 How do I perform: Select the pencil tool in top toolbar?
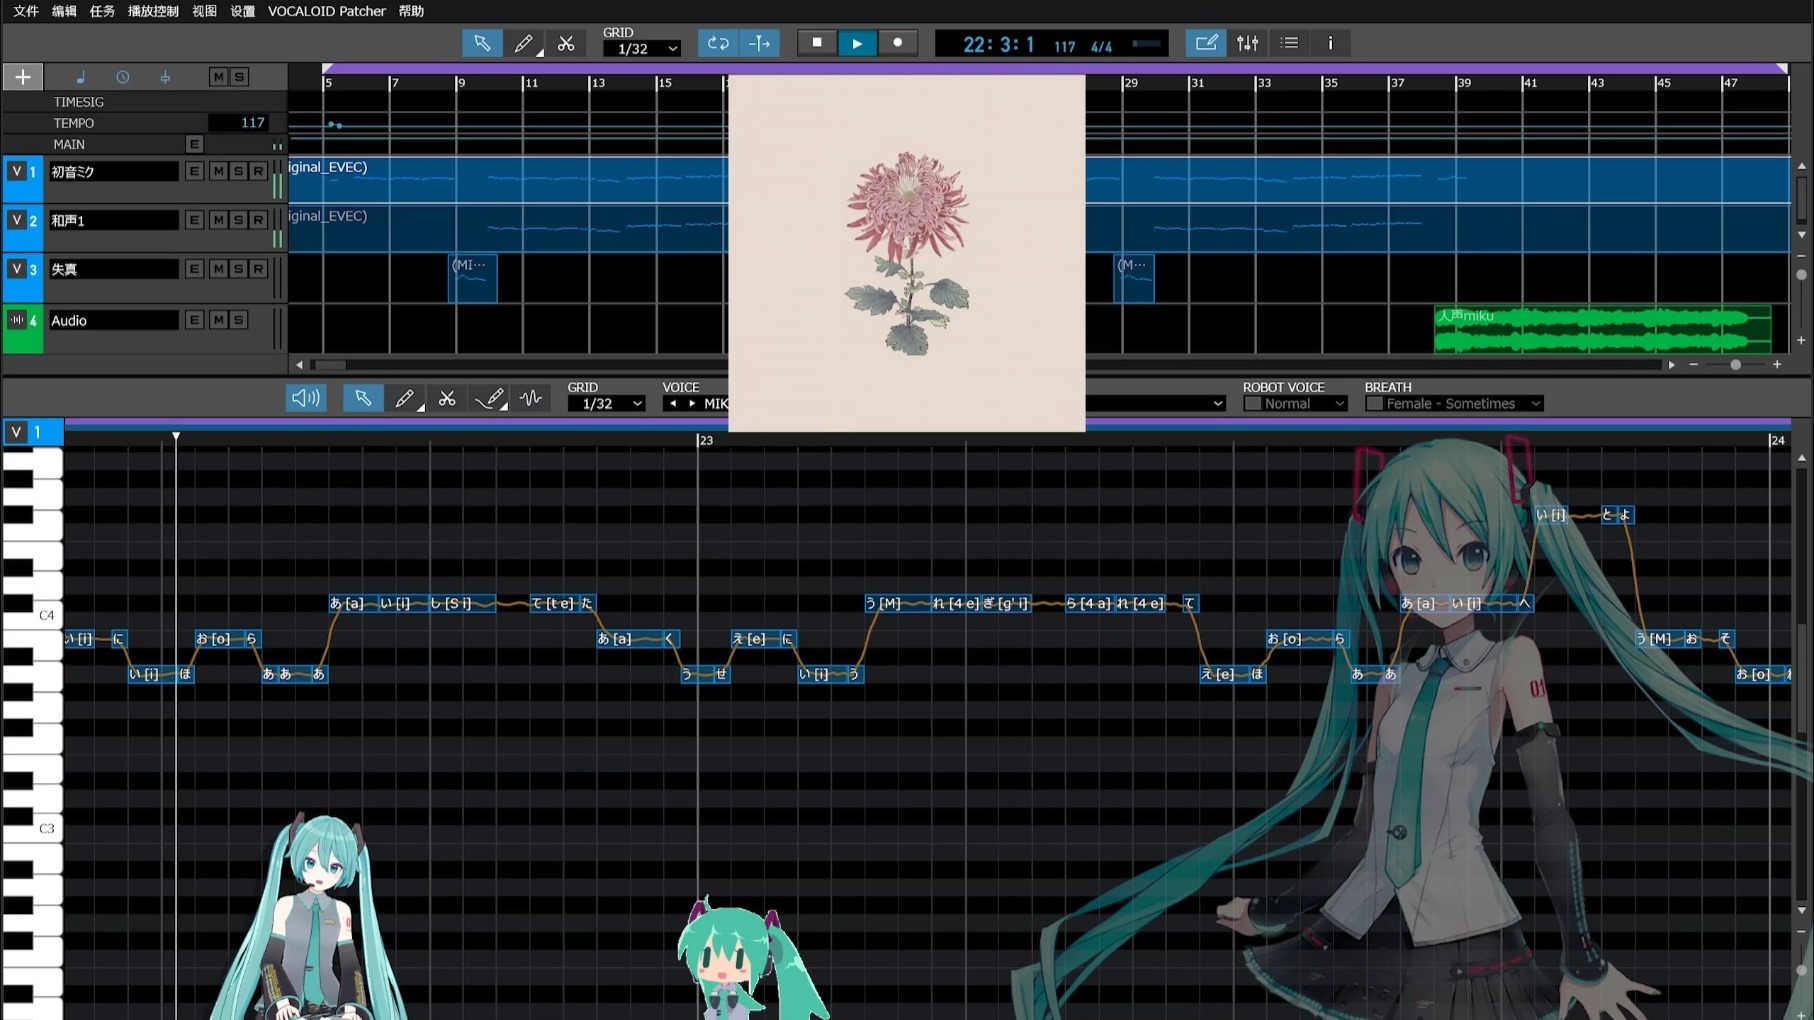523,43
